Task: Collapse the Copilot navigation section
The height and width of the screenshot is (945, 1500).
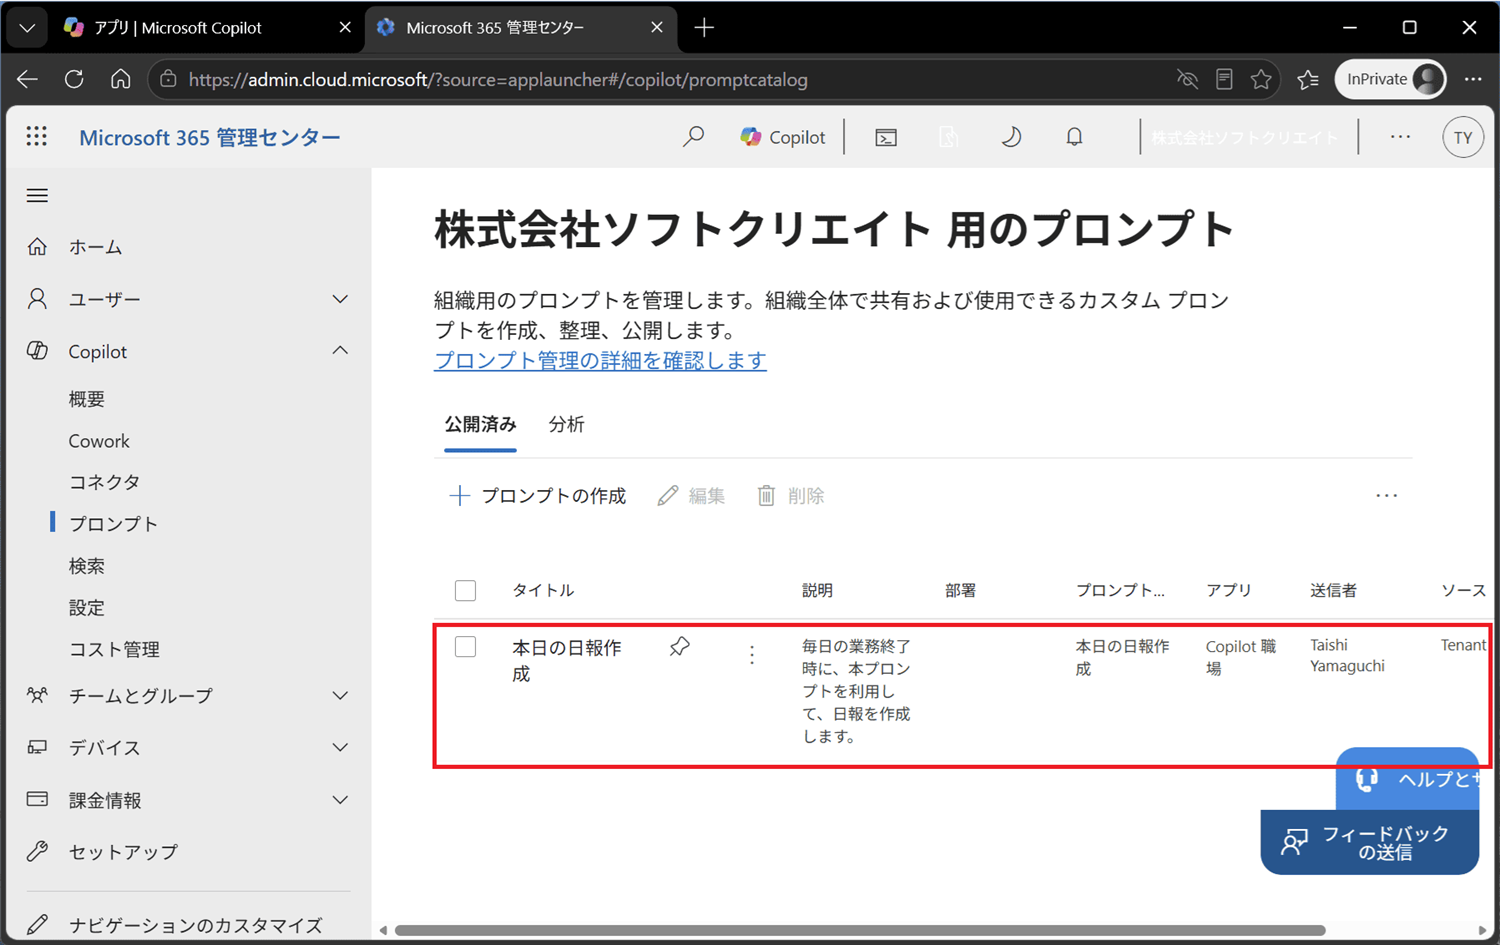Action: click(340, 351)
